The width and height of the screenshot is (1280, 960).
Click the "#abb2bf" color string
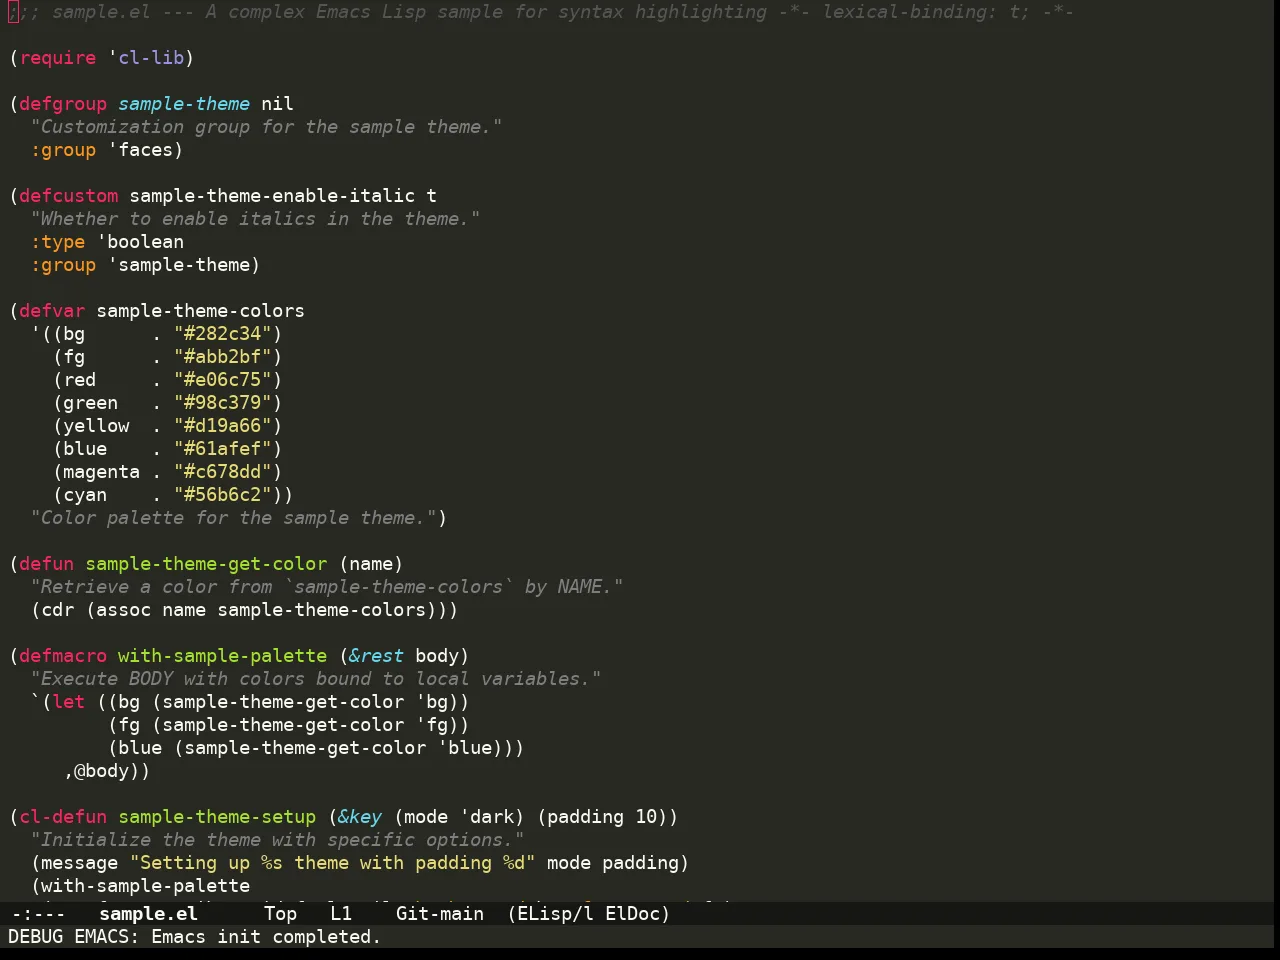[x=222, y=357]
